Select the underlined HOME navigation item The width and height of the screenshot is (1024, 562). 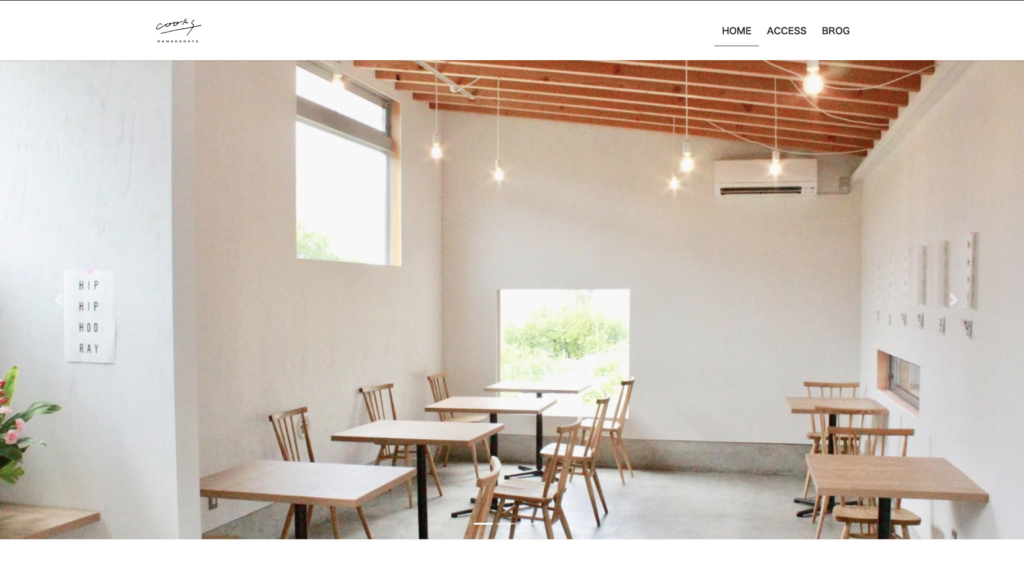(x=736, y=31)
